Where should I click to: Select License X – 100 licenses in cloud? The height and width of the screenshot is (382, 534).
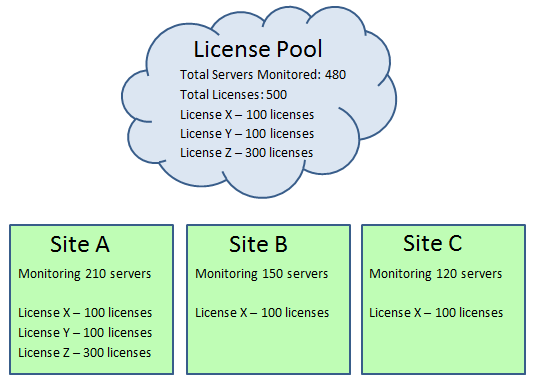[x=247, y=115]
